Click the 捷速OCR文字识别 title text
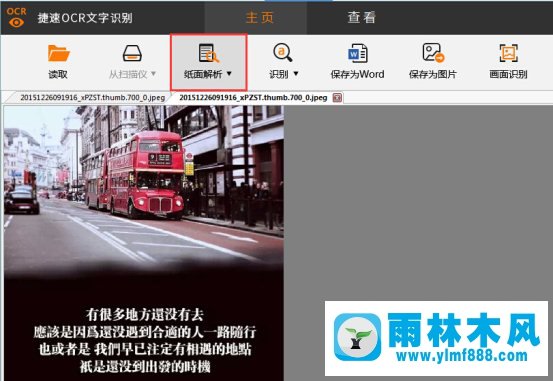The width and height of the screenshot is (553, 381). click(x=85, y=18)
